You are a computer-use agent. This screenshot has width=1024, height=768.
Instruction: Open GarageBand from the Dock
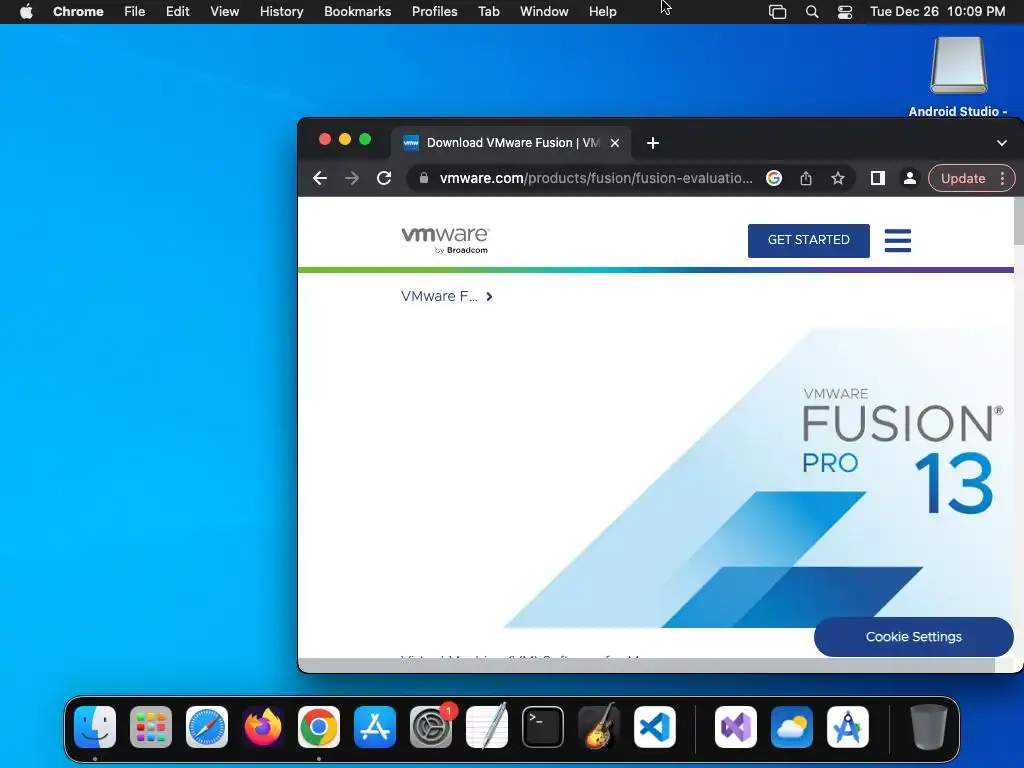tap(599, 727)
